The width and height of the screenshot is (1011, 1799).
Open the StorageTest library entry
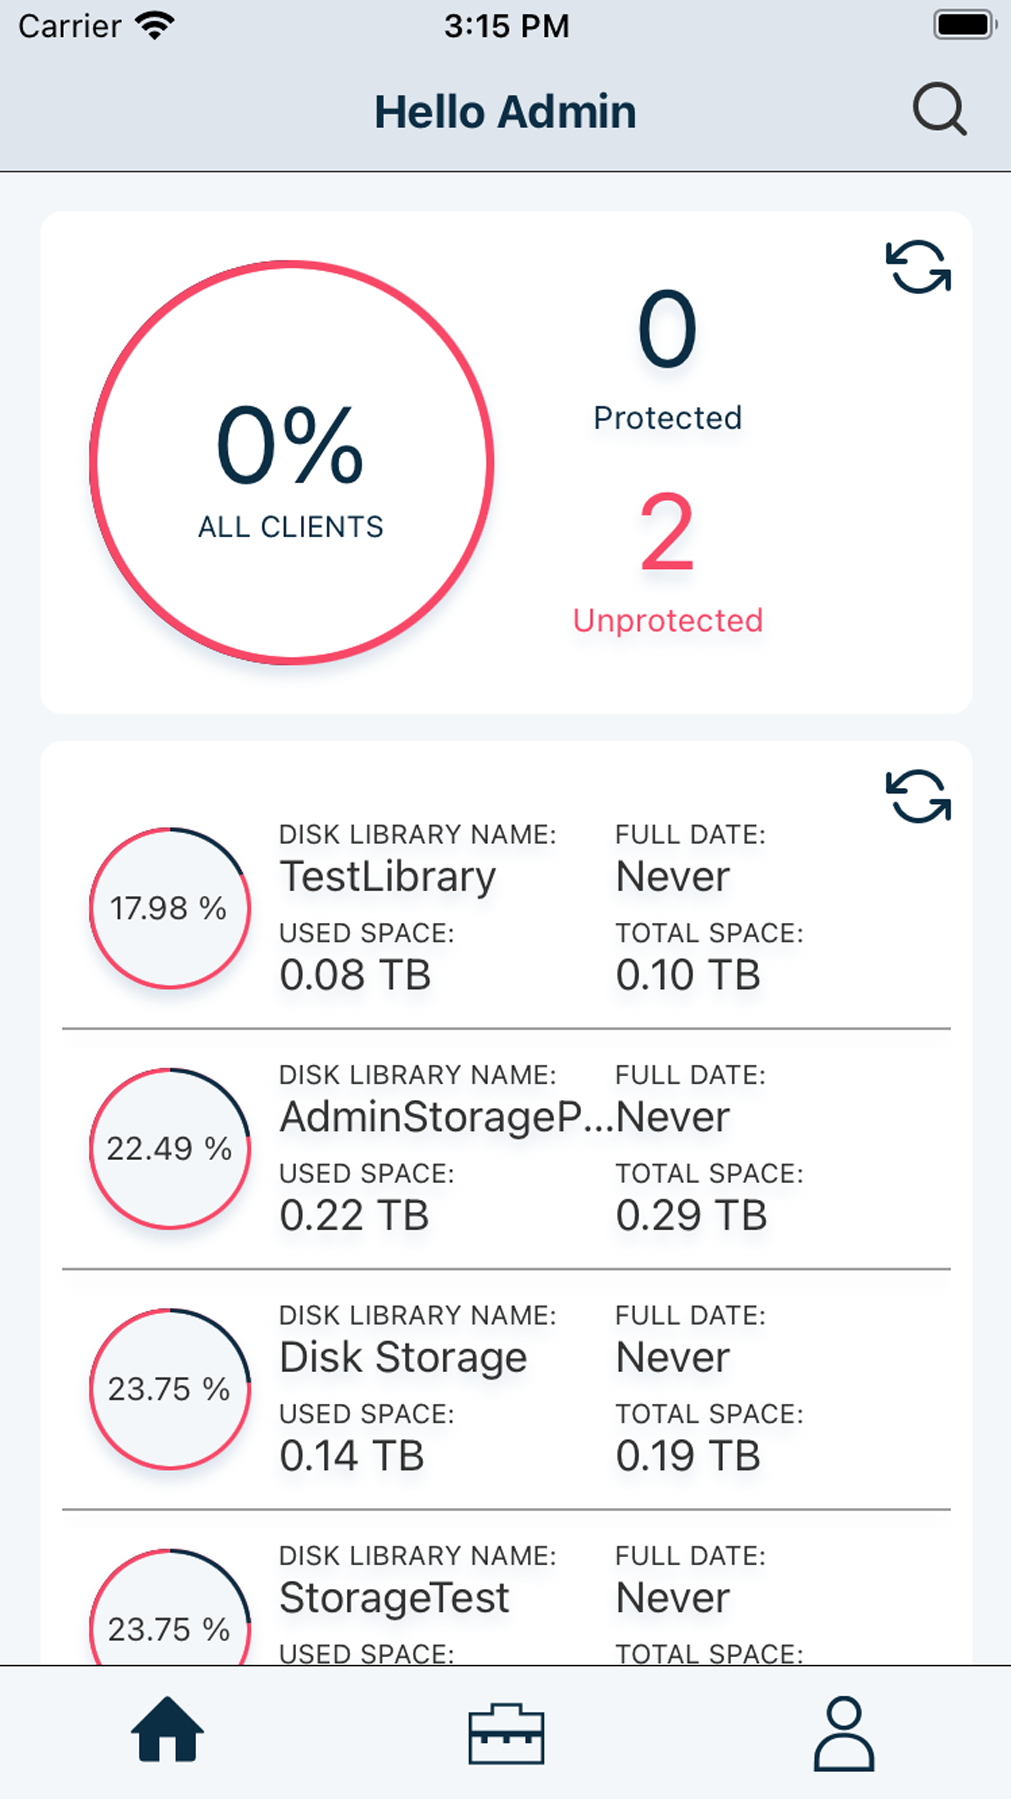tap(394, 1598)
